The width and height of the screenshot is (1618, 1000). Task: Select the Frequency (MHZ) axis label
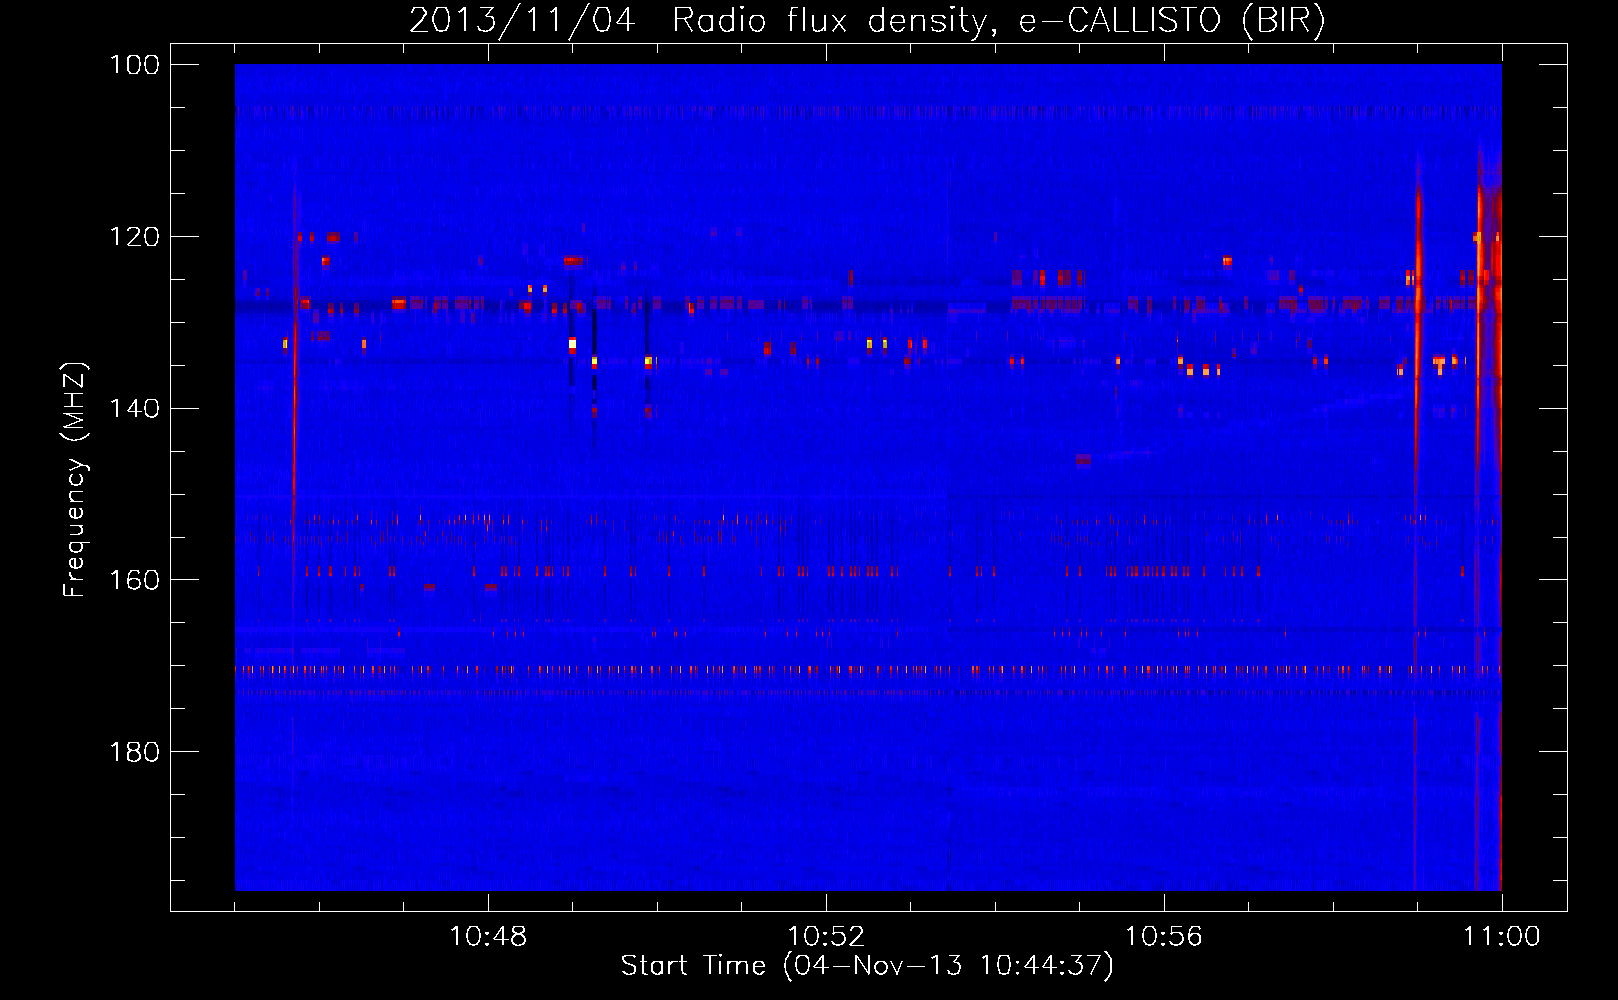point(75,479)
